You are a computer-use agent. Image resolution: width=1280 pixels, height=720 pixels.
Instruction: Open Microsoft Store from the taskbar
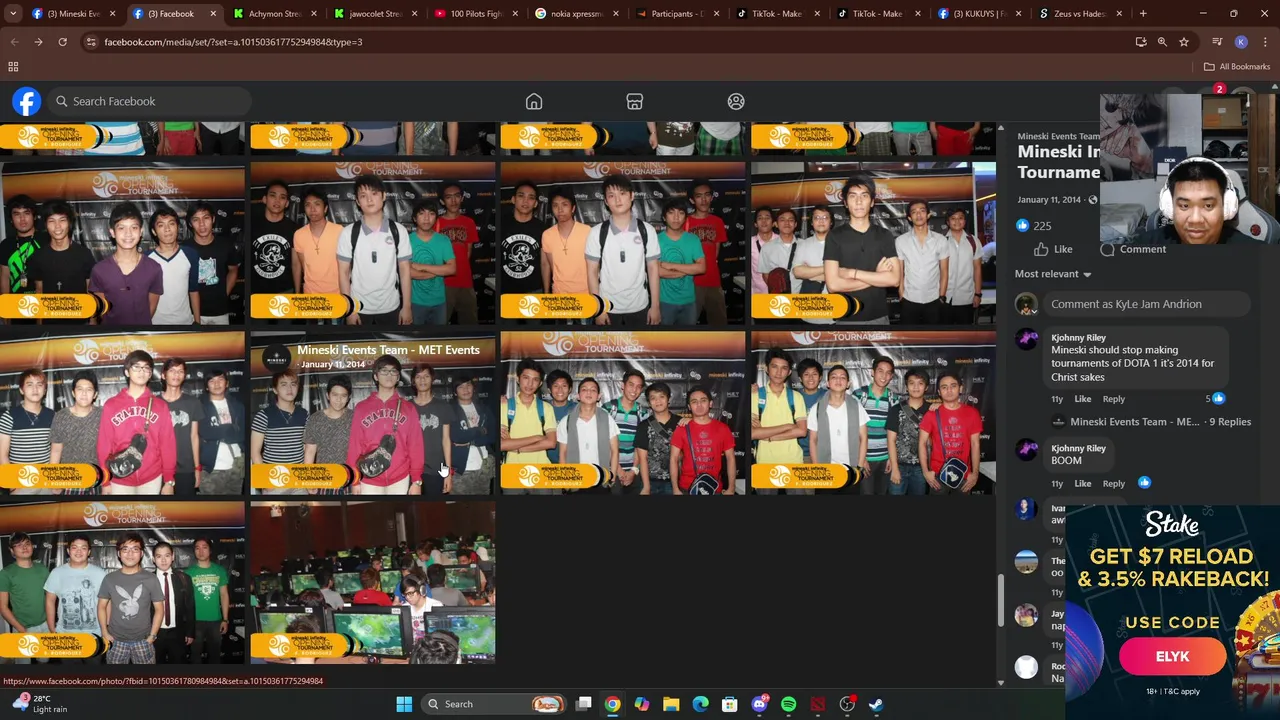tap(730, 704)
